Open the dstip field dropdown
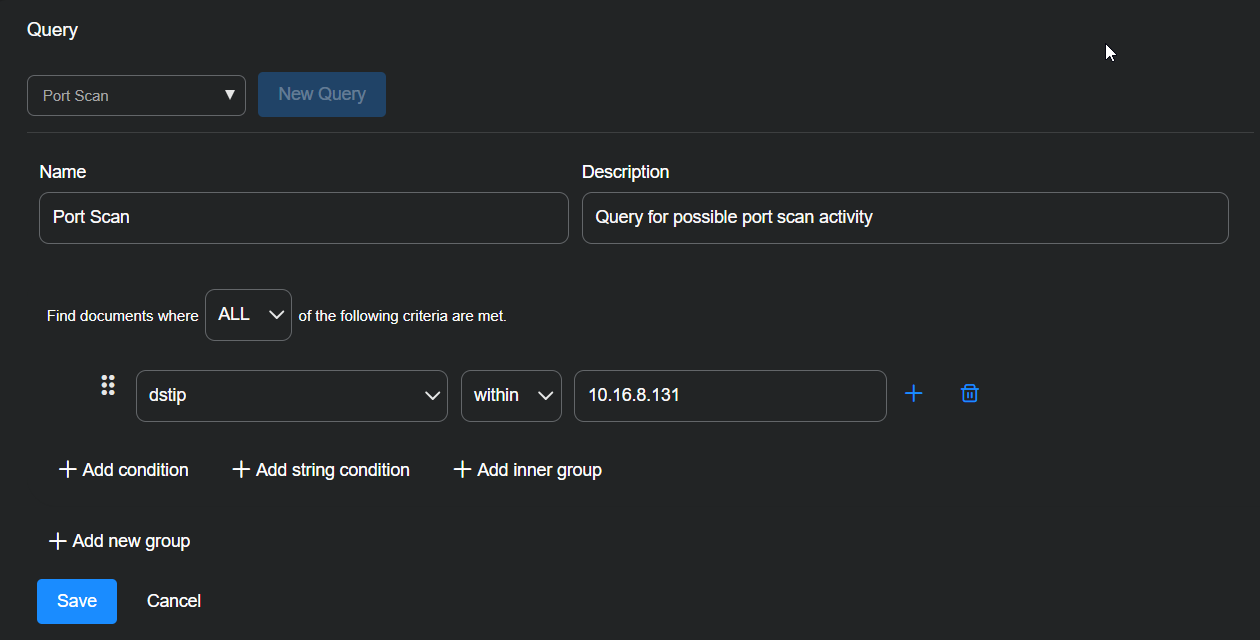This screenshot has width=1260, height=640. pyautogui.click(x=290, y=396)
